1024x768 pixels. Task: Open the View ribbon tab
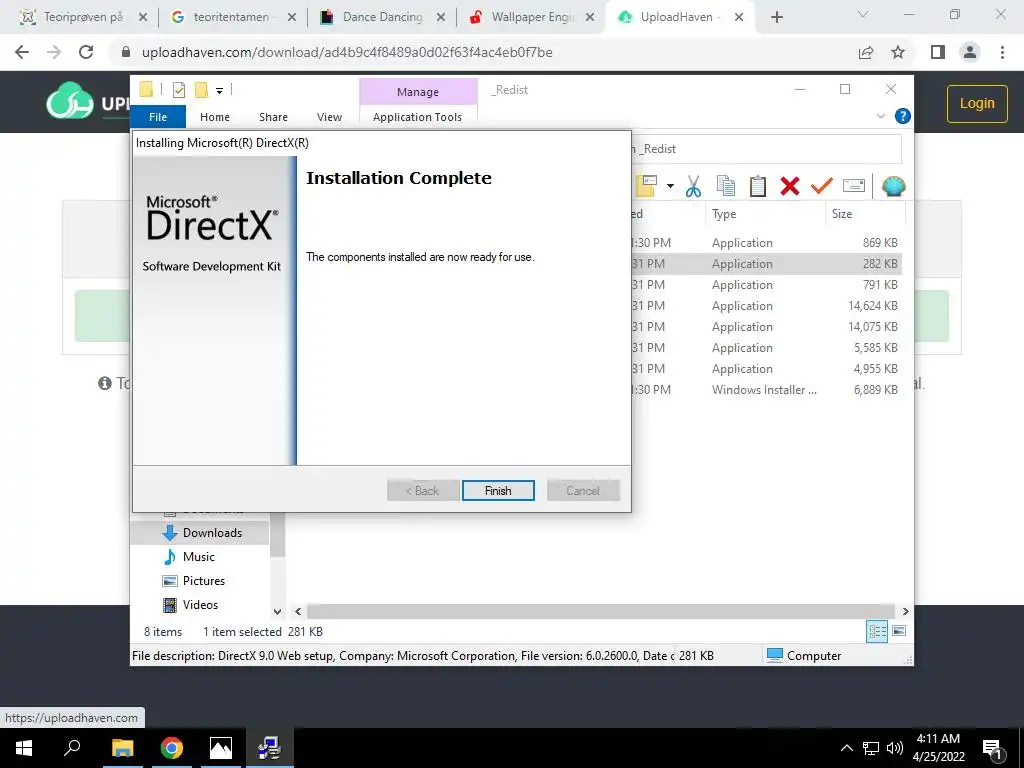click(329, 117)
